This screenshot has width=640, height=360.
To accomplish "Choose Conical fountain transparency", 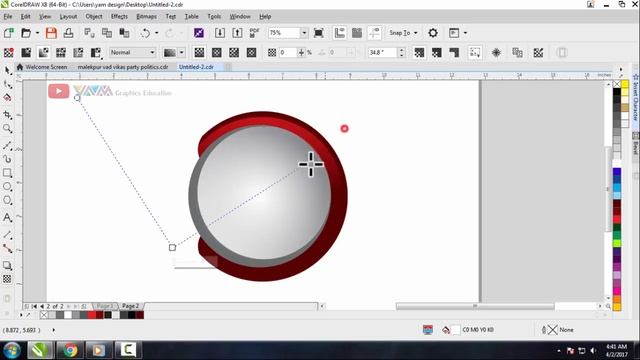I will click(x=234, y=53).
